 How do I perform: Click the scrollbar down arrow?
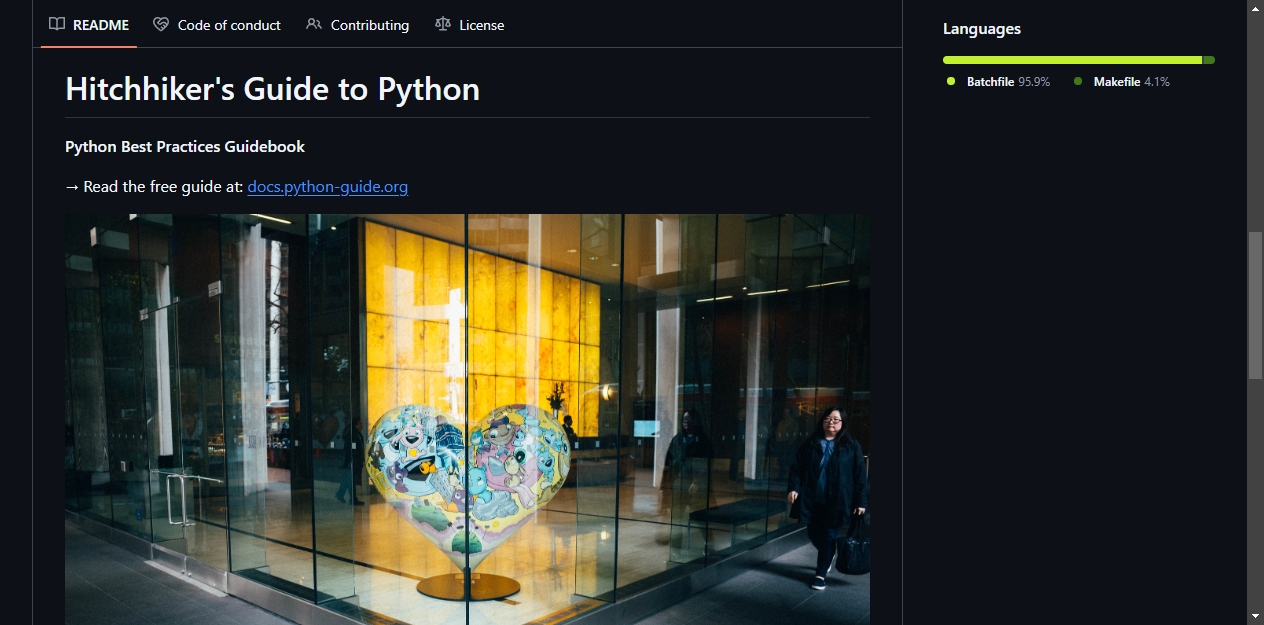coord(1255,616)
